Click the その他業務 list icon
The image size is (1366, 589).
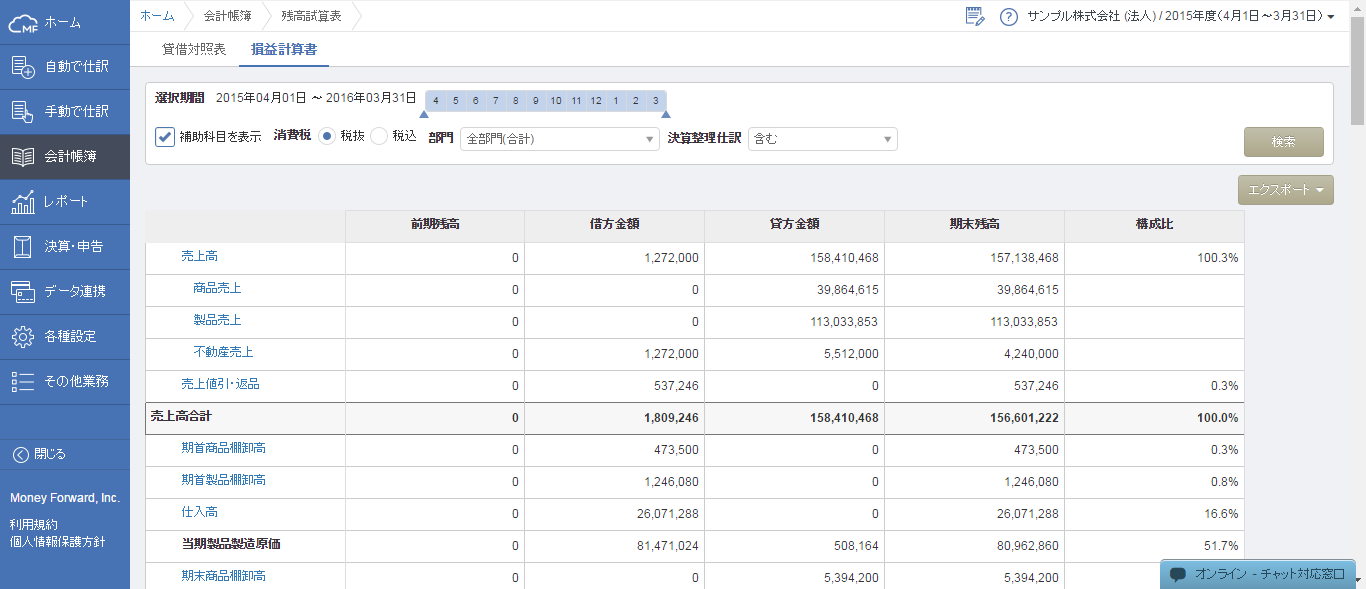[x=23, y=382]
